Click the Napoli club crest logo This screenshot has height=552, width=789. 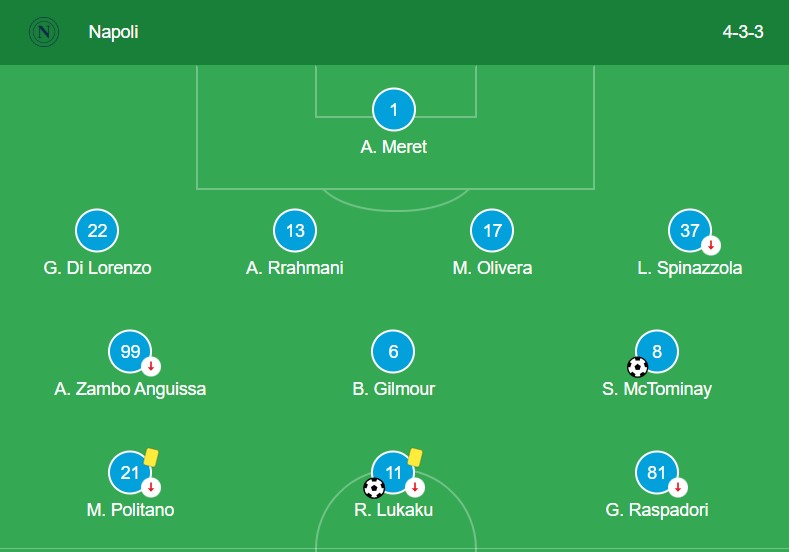coord(44,32)
